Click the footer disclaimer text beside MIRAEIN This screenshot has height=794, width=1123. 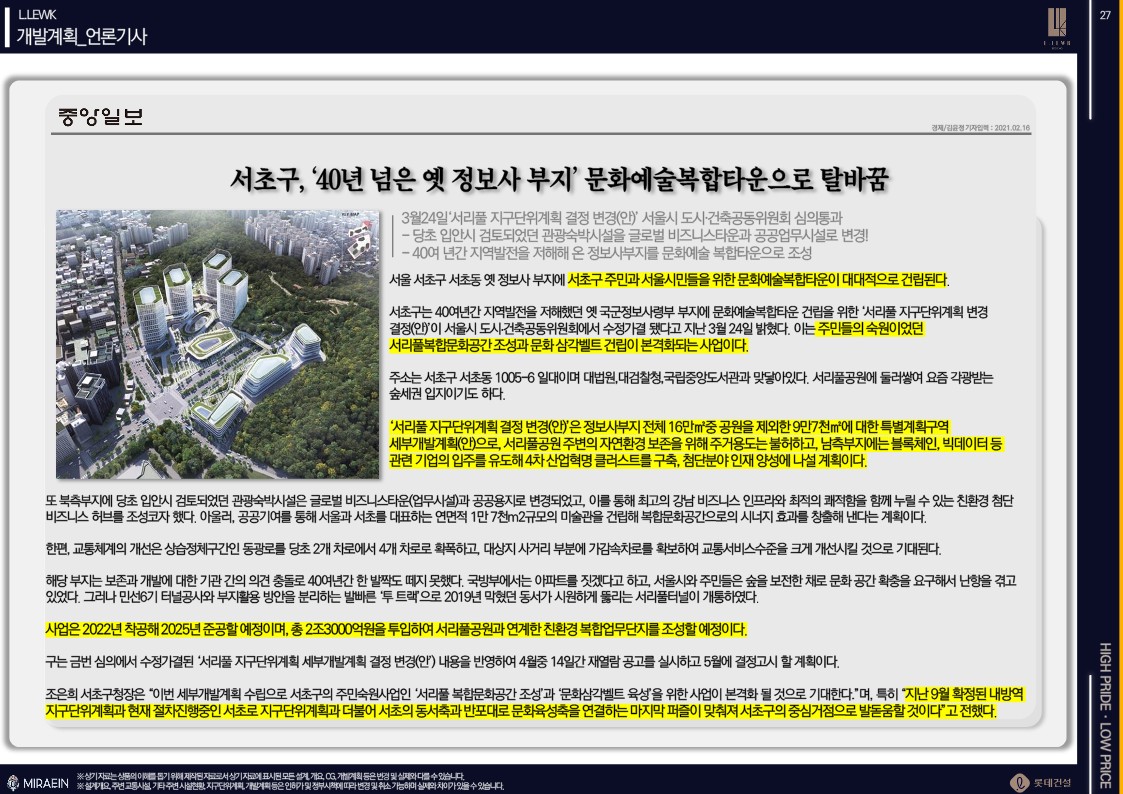click(290, 781)
